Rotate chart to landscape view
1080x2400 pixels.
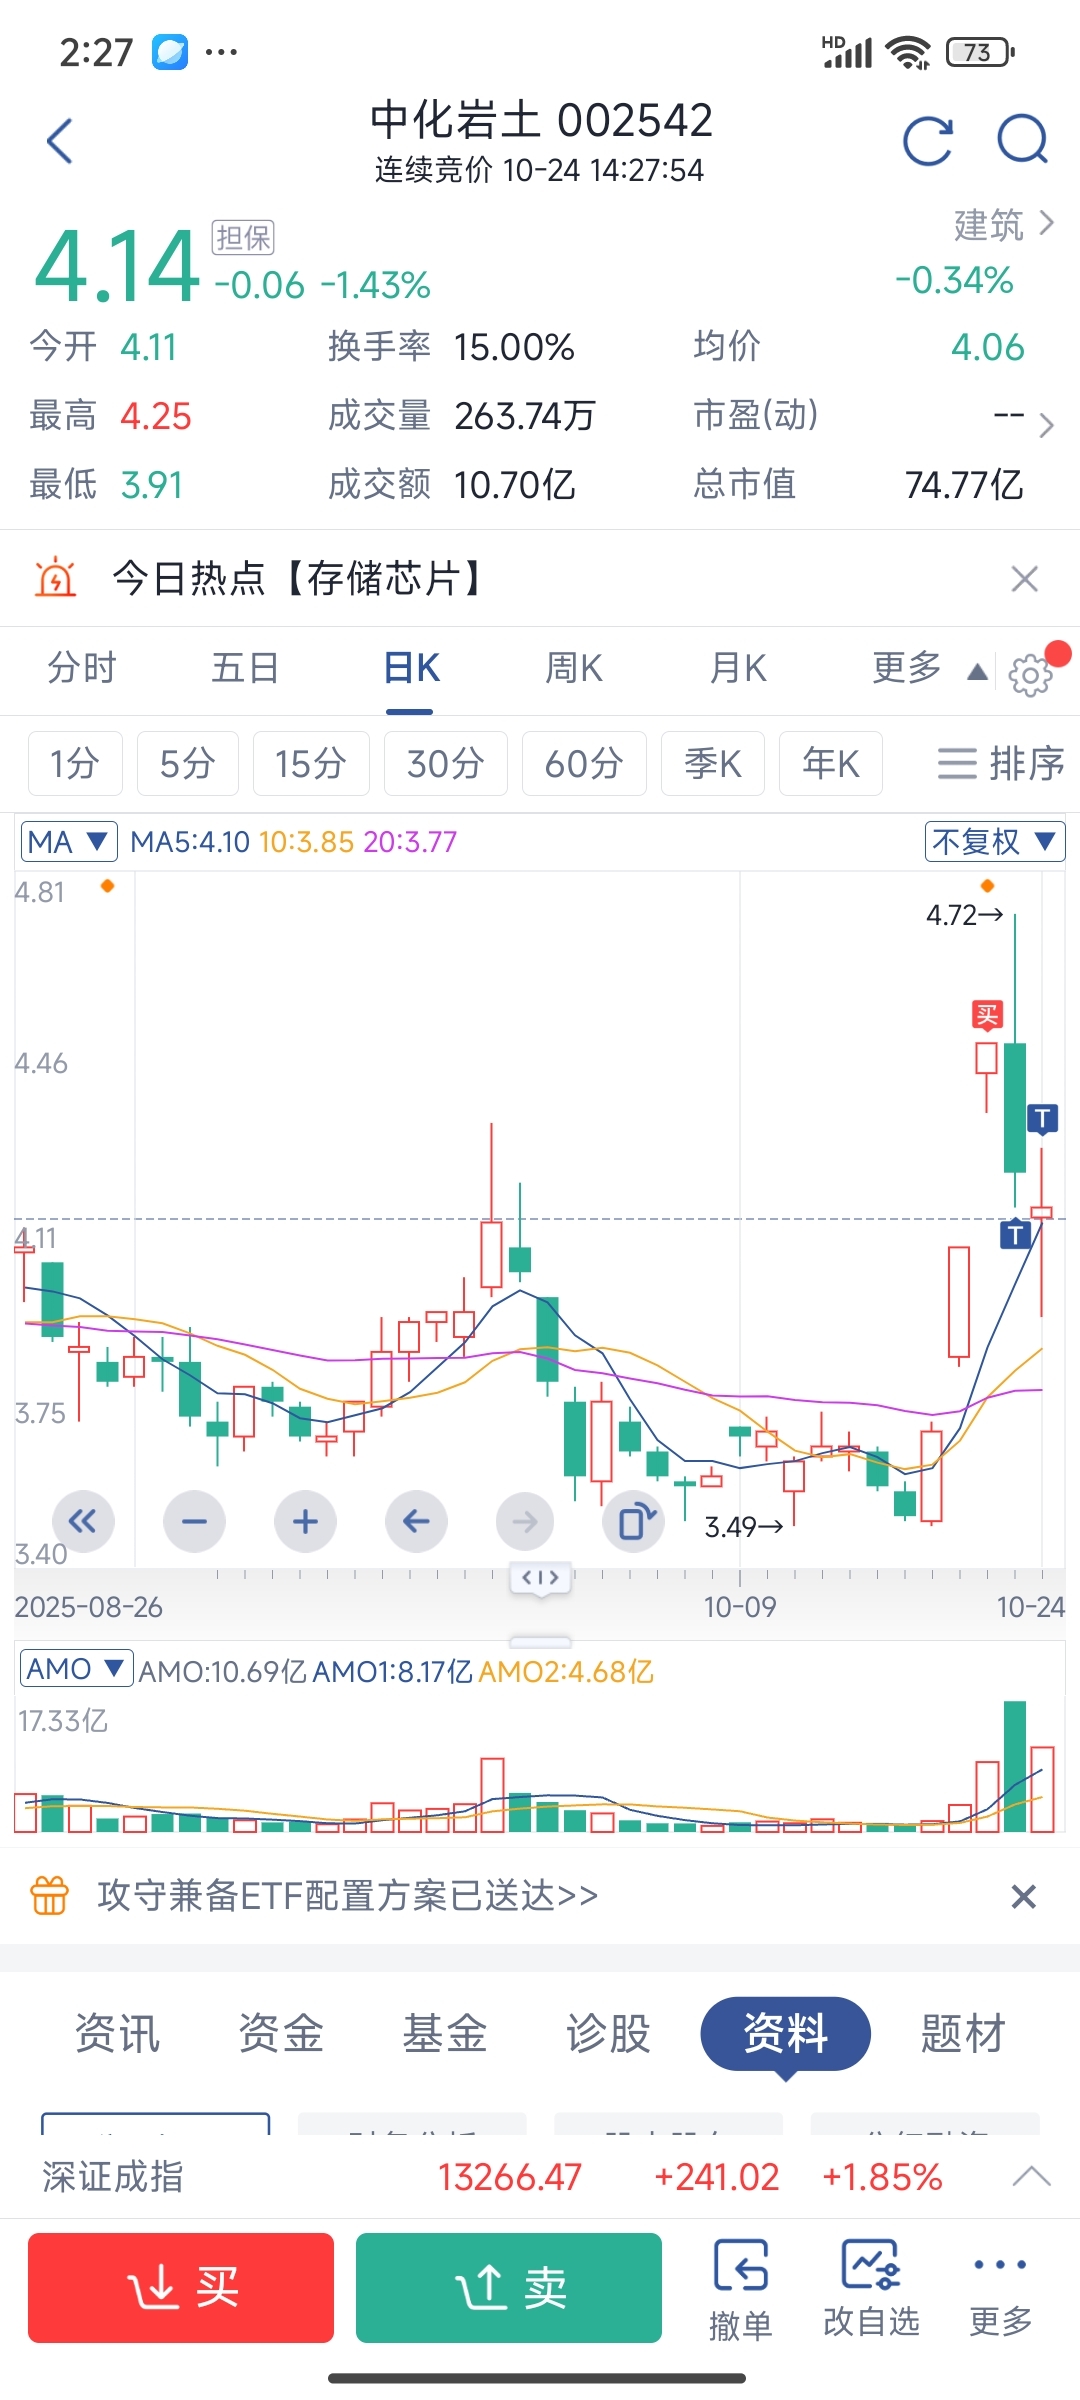coord(635,1522)
